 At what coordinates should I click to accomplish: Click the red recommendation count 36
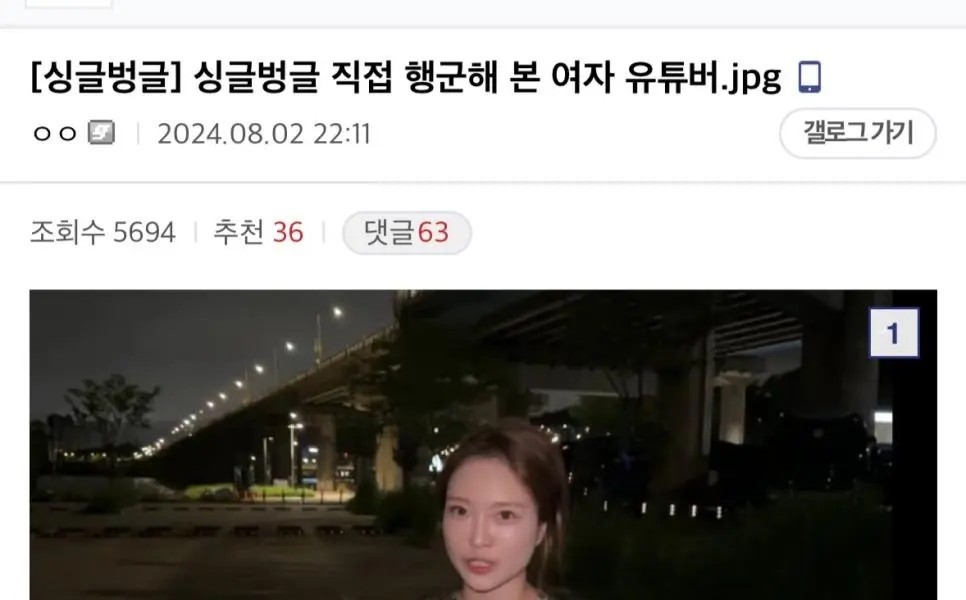(288, 233)
